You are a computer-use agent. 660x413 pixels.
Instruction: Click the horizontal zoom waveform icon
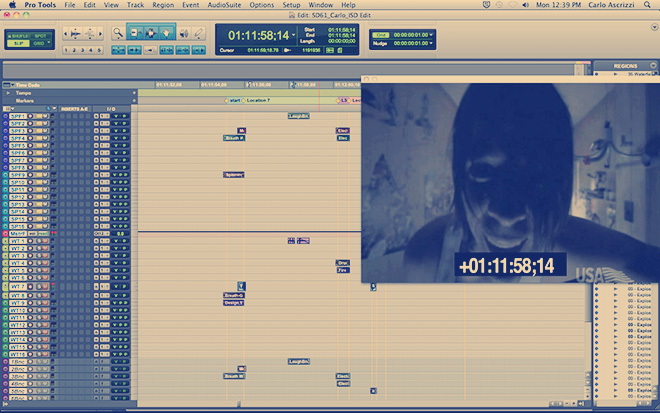point(76,33)
